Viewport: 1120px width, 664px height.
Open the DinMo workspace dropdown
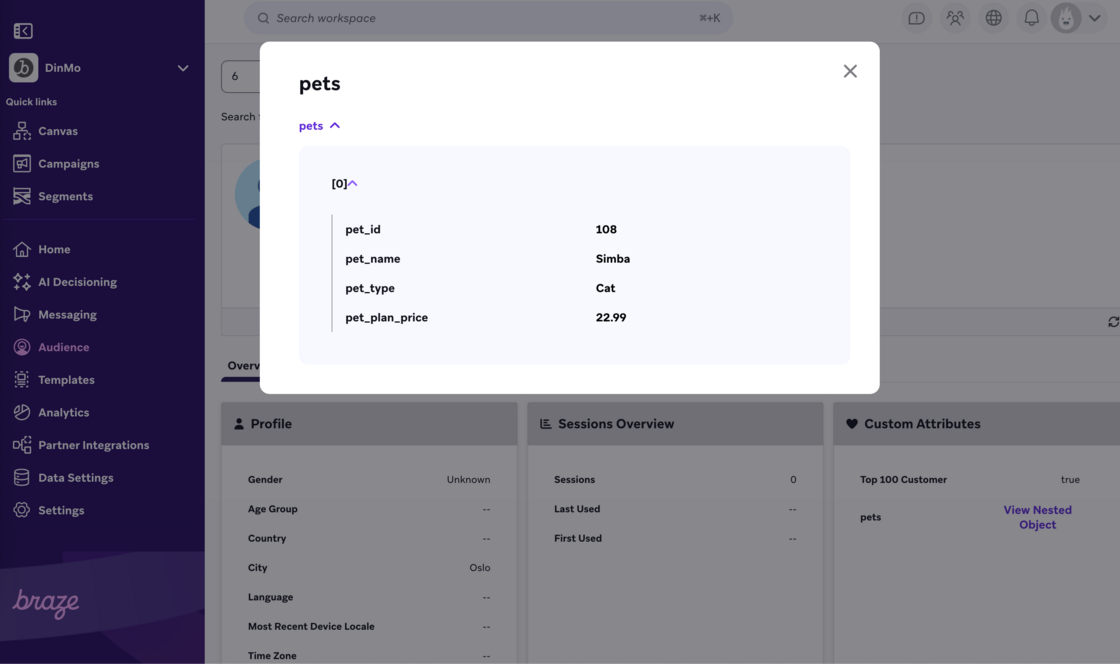pyautogui.click(x=182, y=68)
